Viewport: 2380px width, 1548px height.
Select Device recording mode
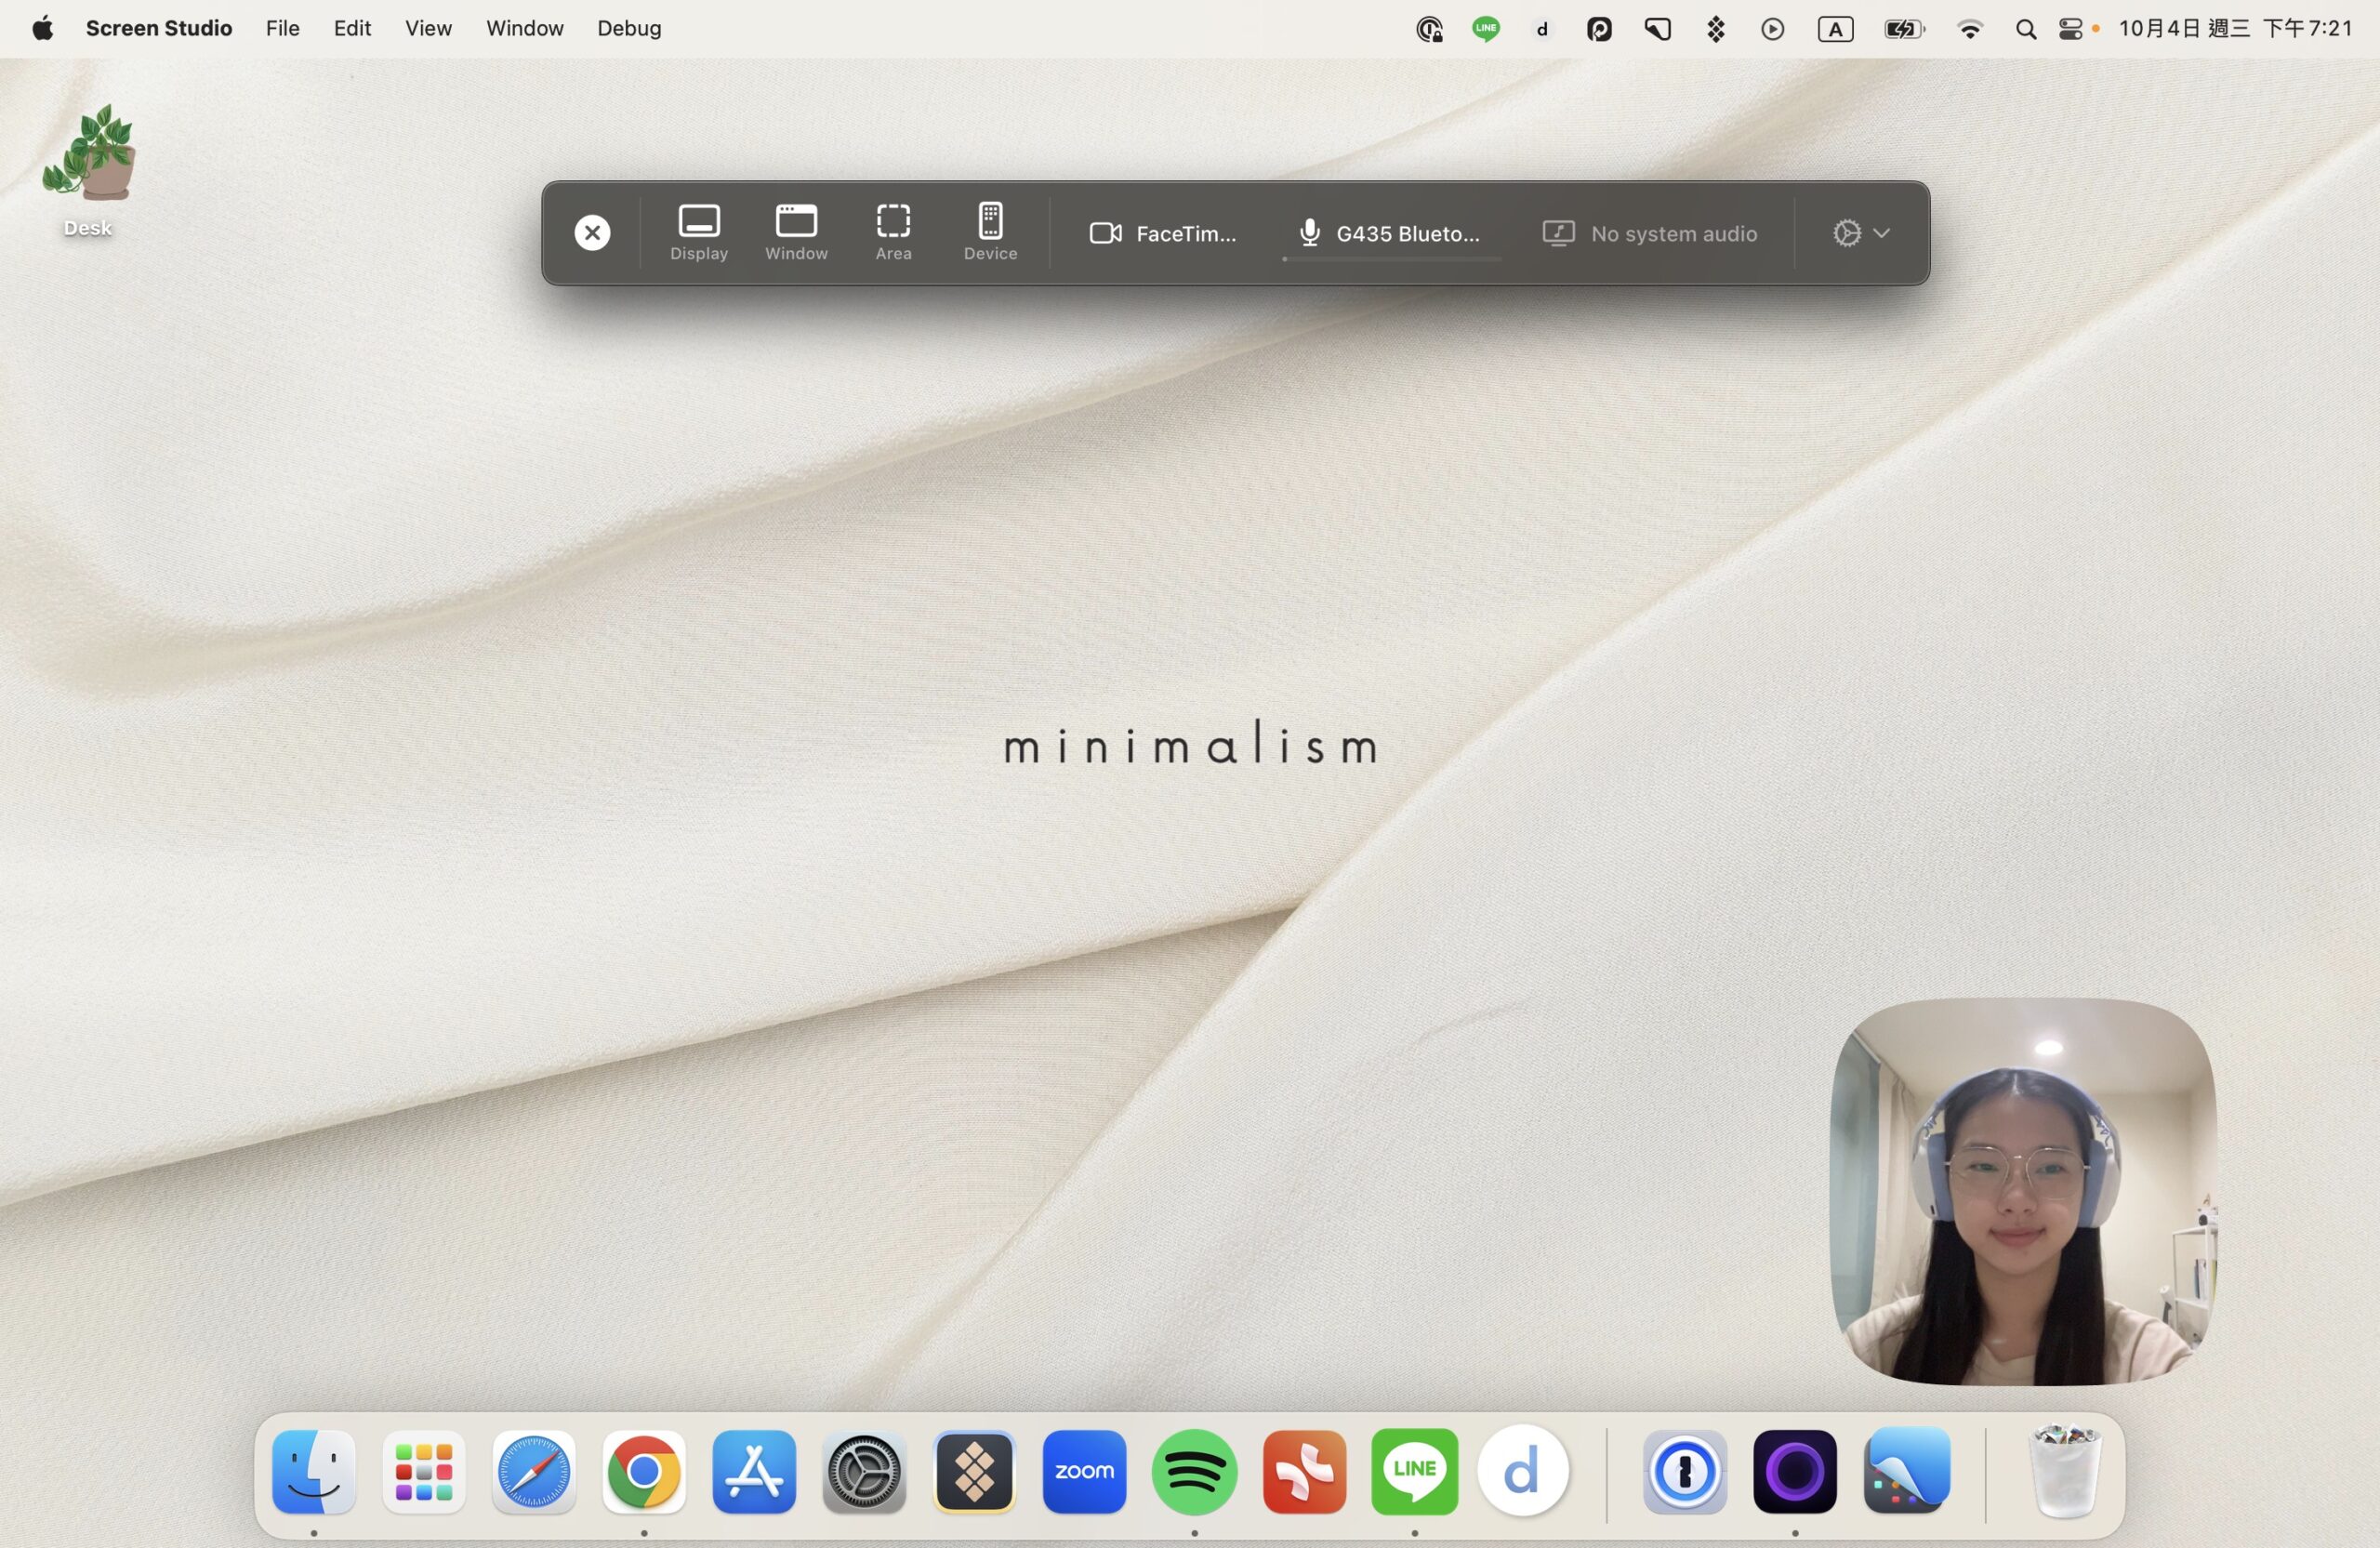(x=990, y=233)
